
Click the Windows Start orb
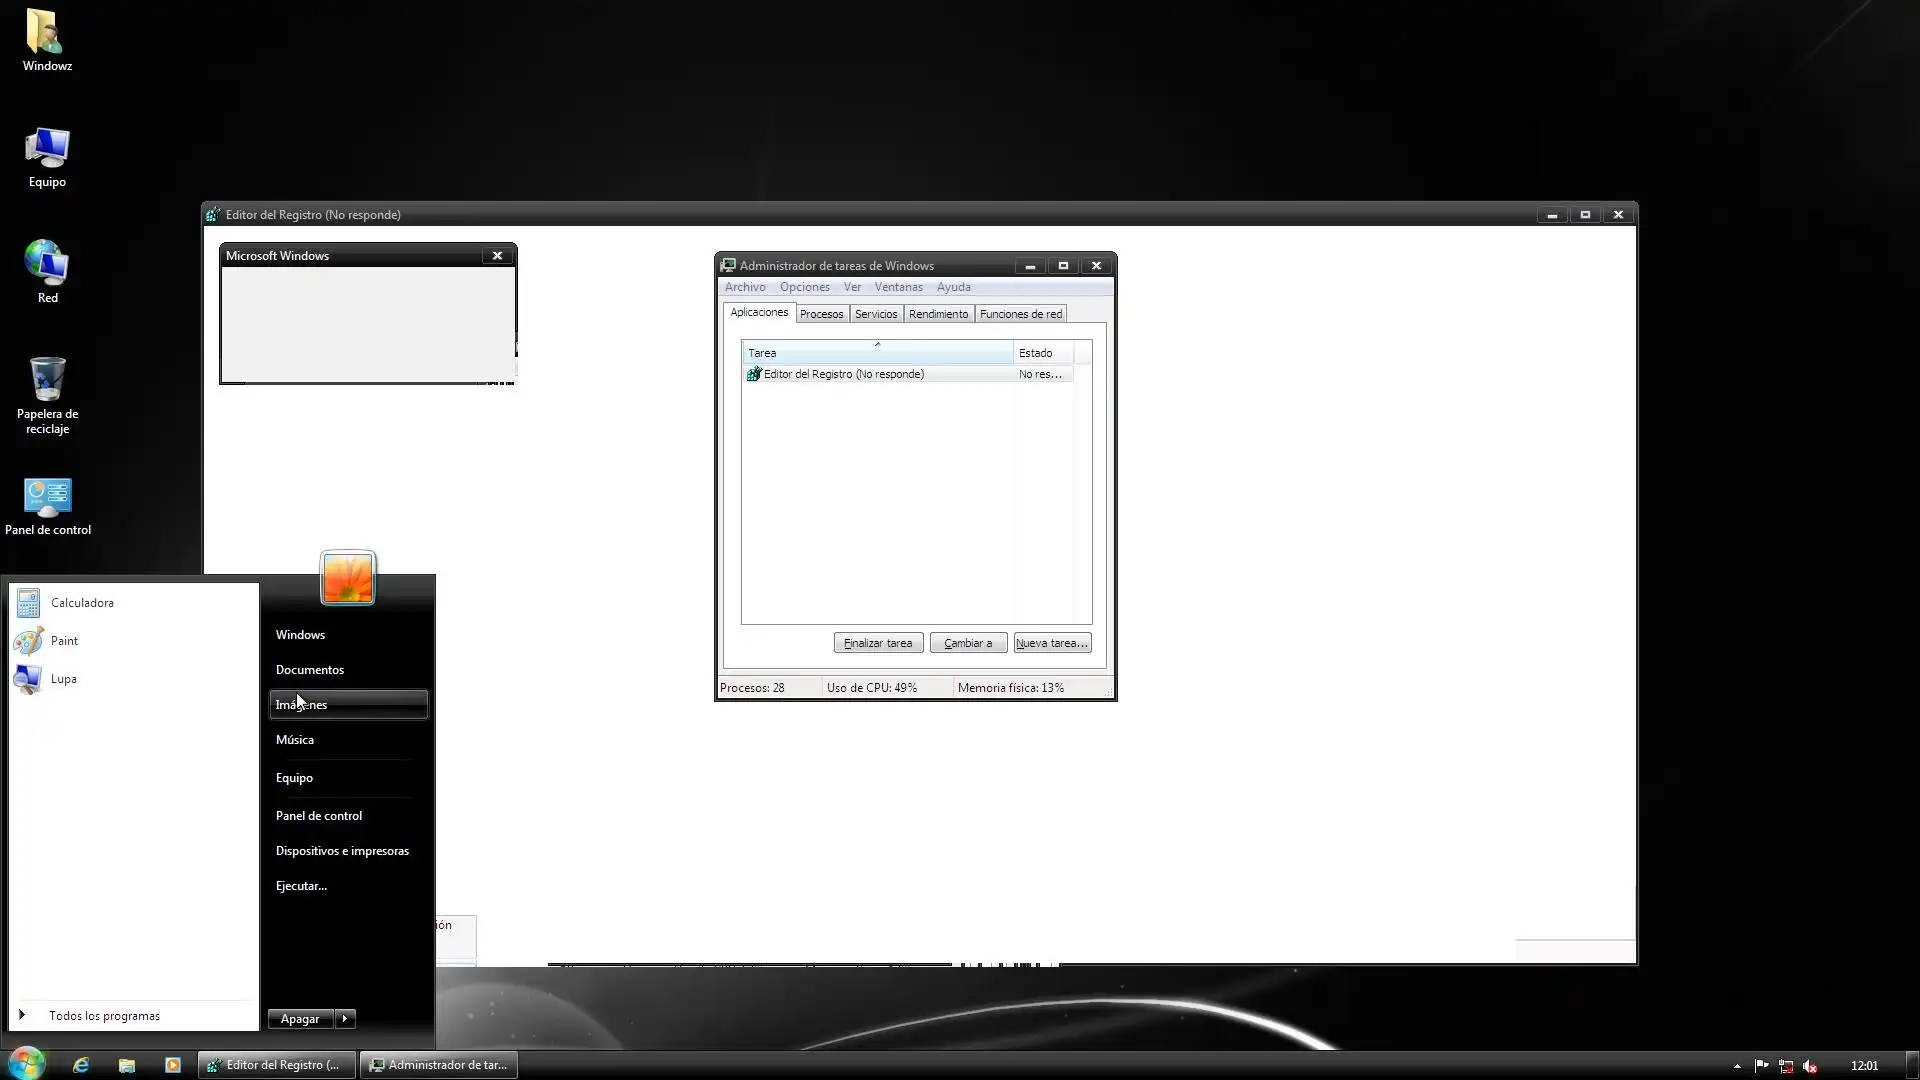click(x=27, y=1062)
